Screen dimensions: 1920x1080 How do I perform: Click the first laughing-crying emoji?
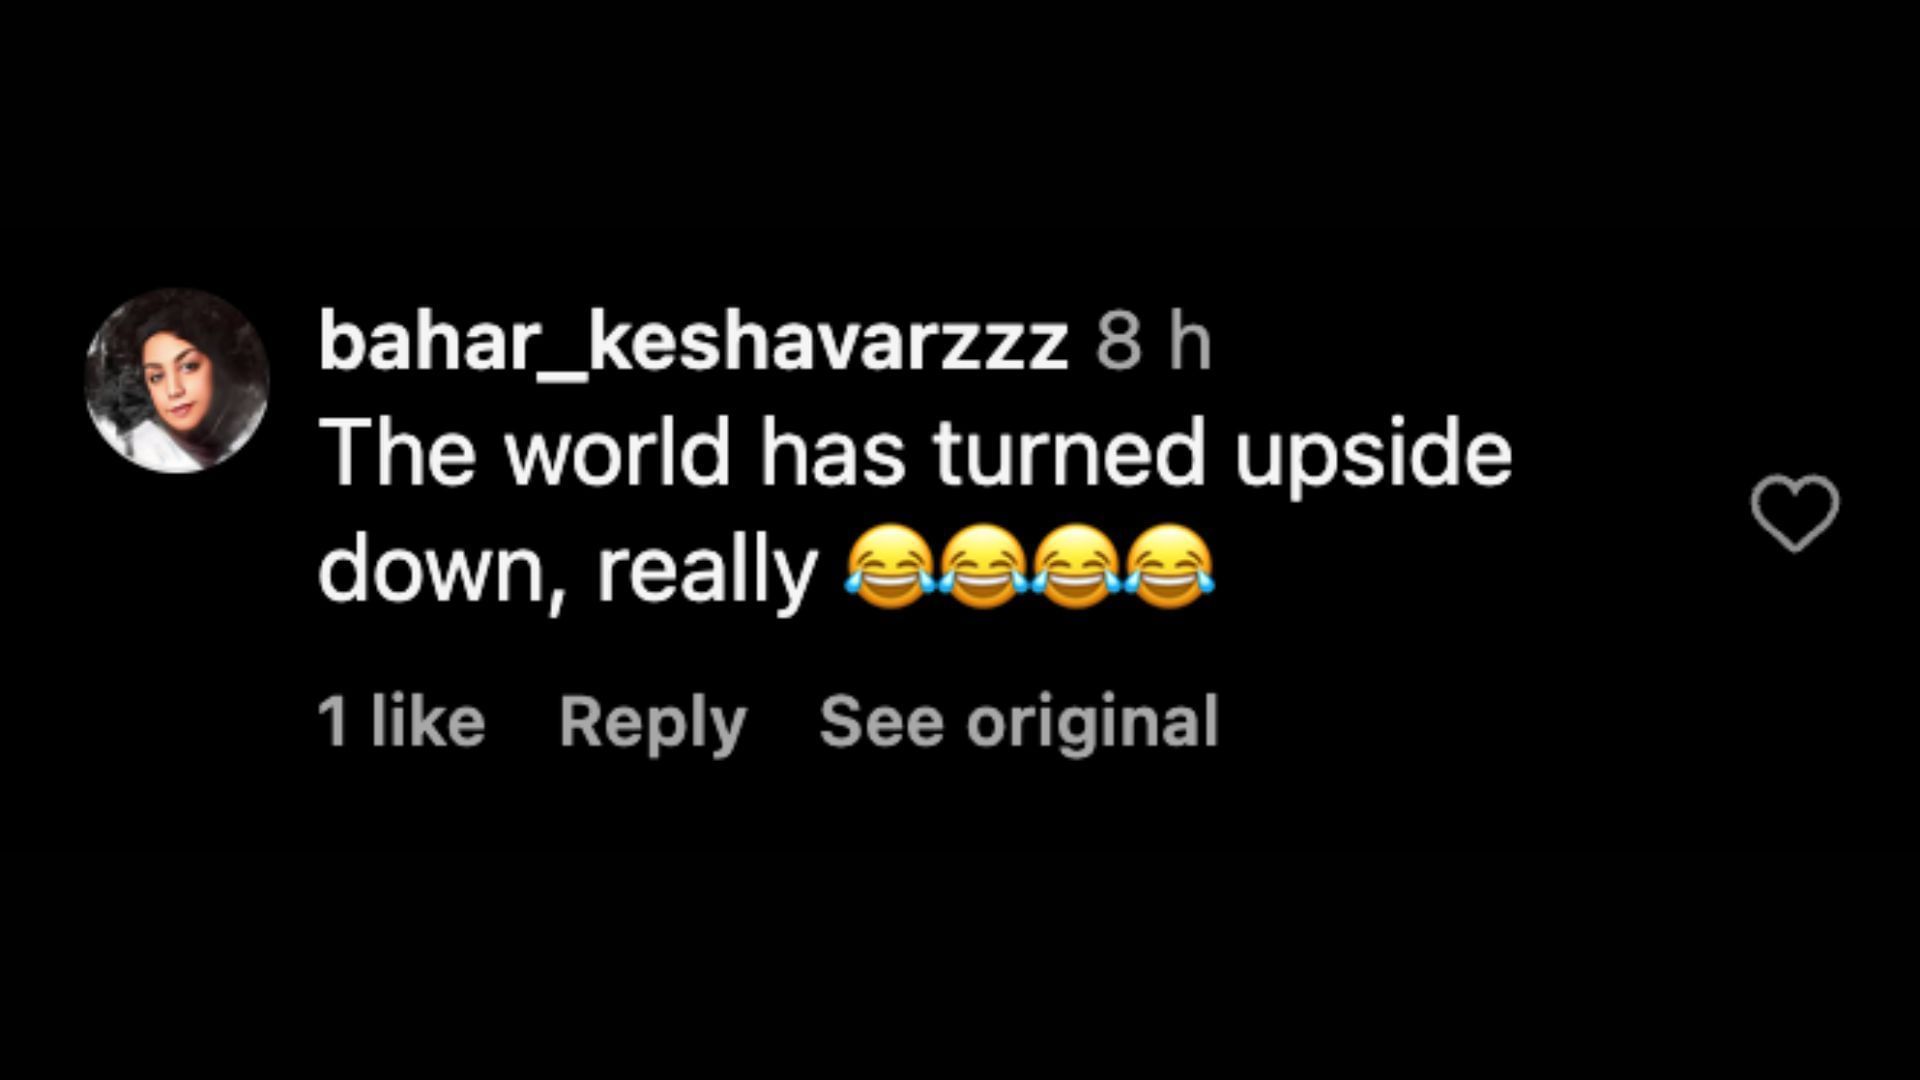891,567
